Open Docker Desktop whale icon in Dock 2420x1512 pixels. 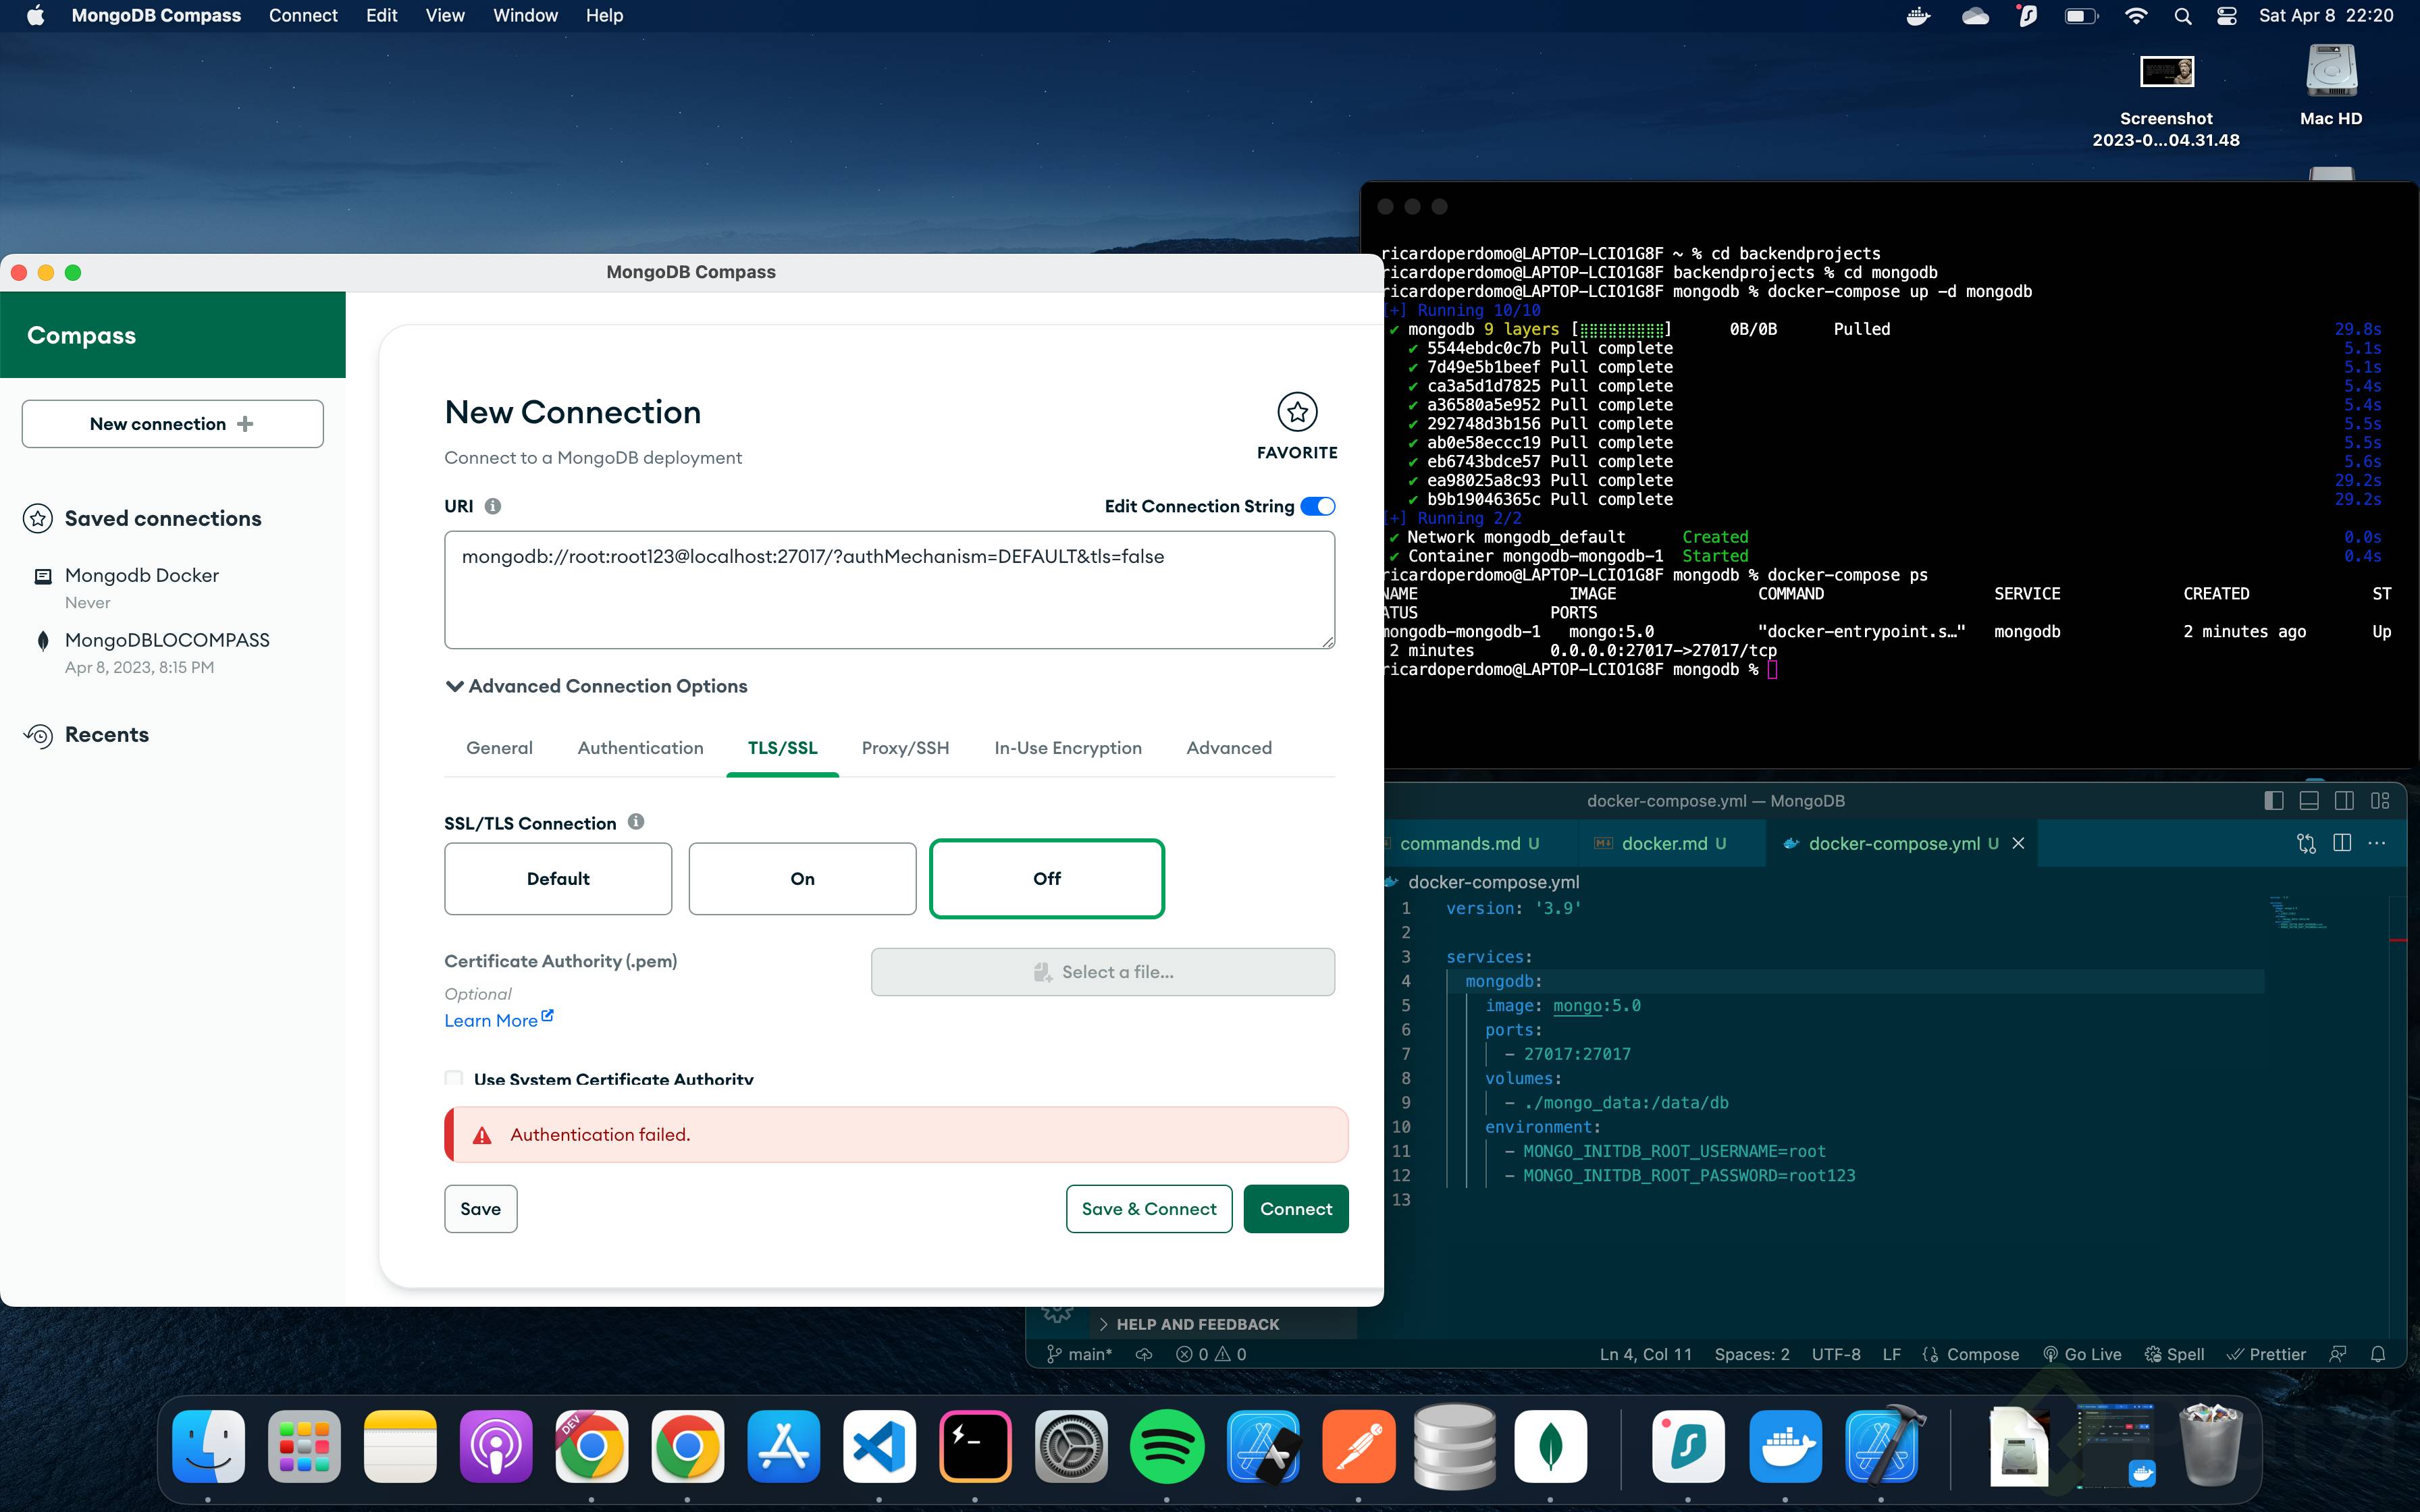(x=1785, y=1446)
